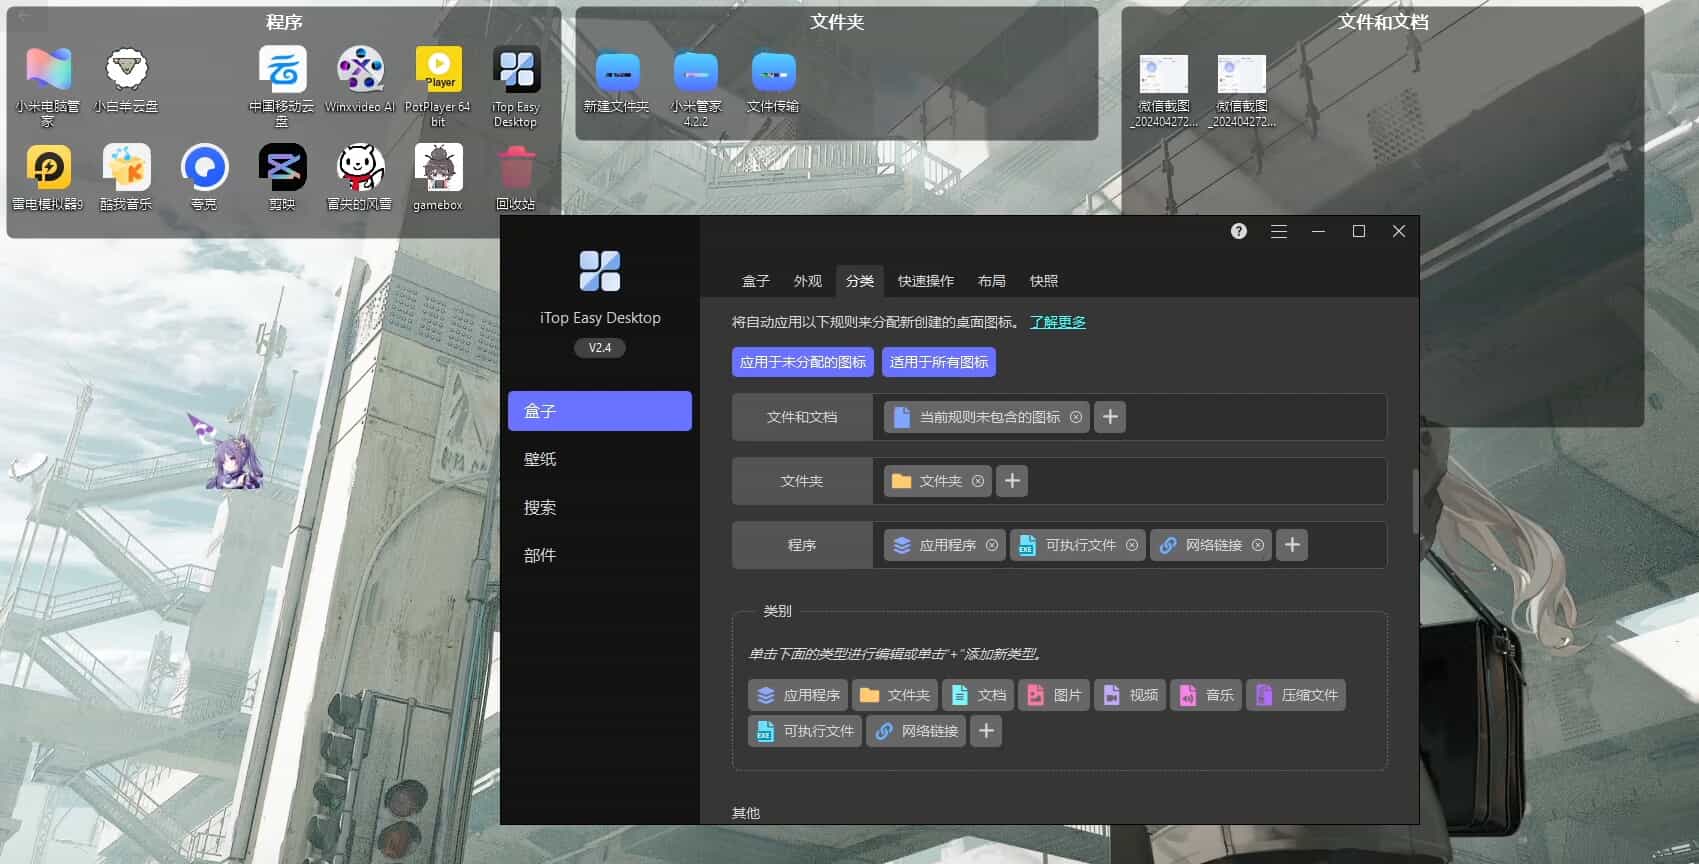Add a type to the 文件夹 rule

pyautogui.click(x=1012, y=481)
